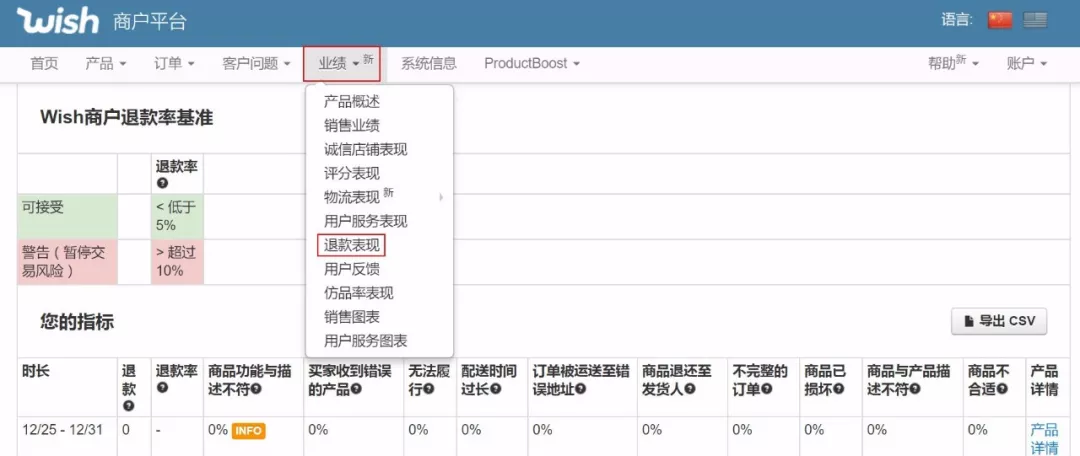Click the 导出 CSV button
Viewport: 1080px width, 456px height.
click(998, 321)
